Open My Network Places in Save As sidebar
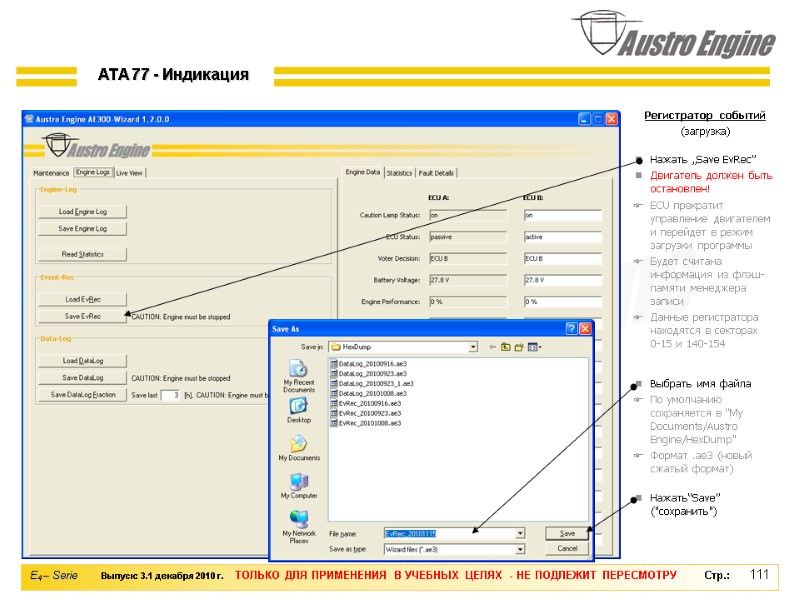 pos(299,527)
